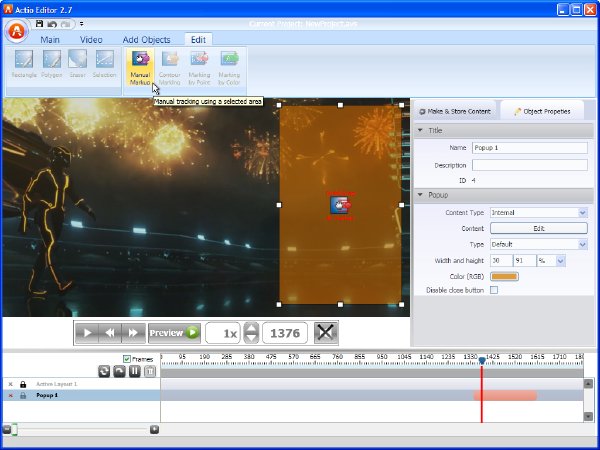Select Marking by Point tool
This screenshot has width=600, height=450.
click(199, 67)
